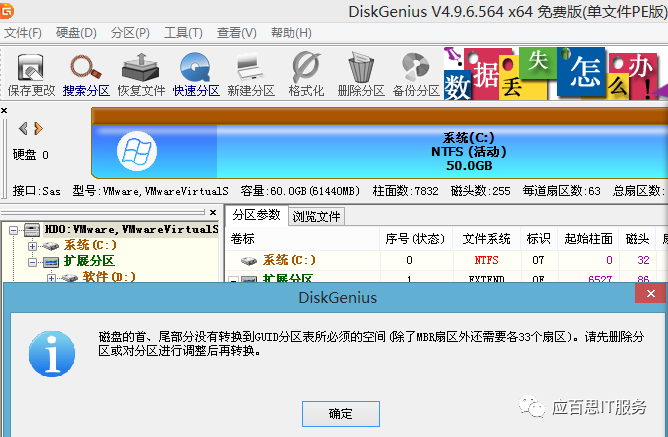Close the DiskGenius message dialog
The height and width of the screenshot is (437, 668).
point(651,293)
